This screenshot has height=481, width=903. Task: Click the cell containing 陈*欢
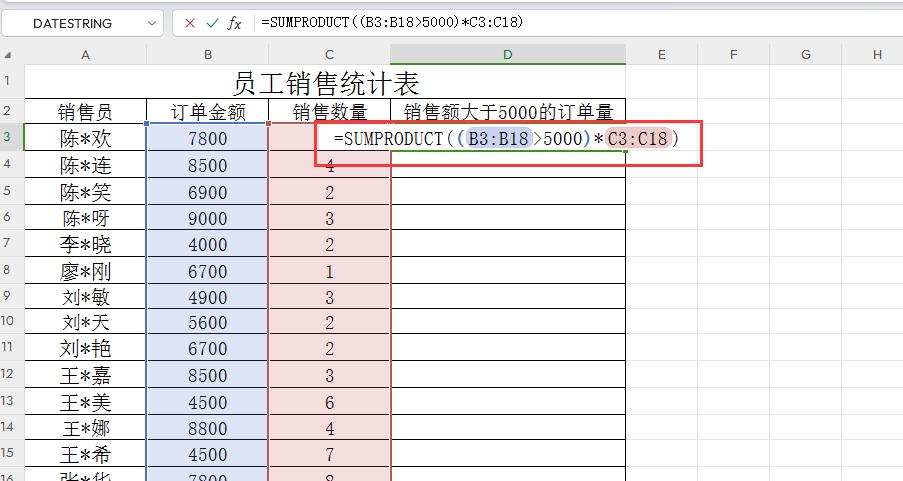pos(85,138)
